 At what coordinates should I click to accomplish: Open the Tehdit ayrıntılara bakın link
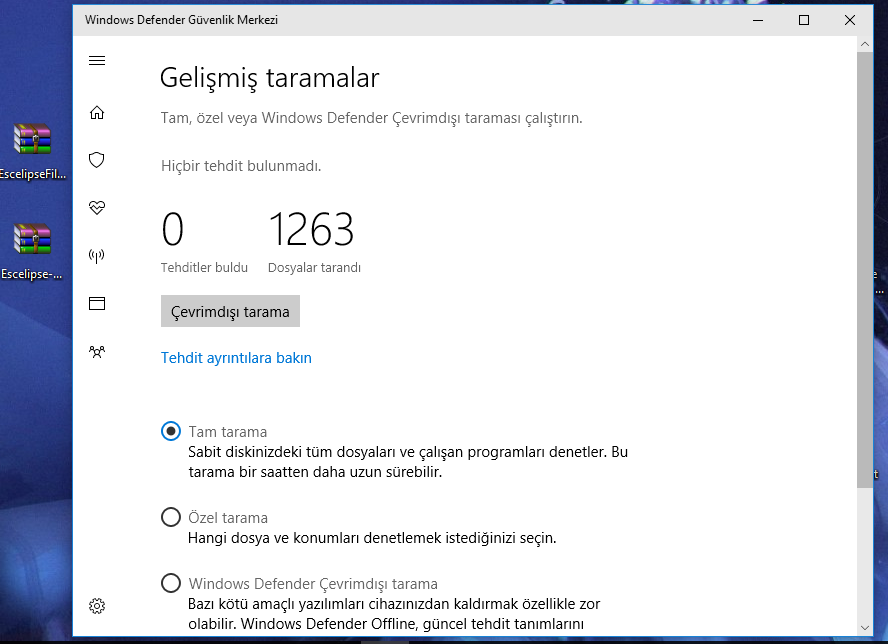(236, 358)
